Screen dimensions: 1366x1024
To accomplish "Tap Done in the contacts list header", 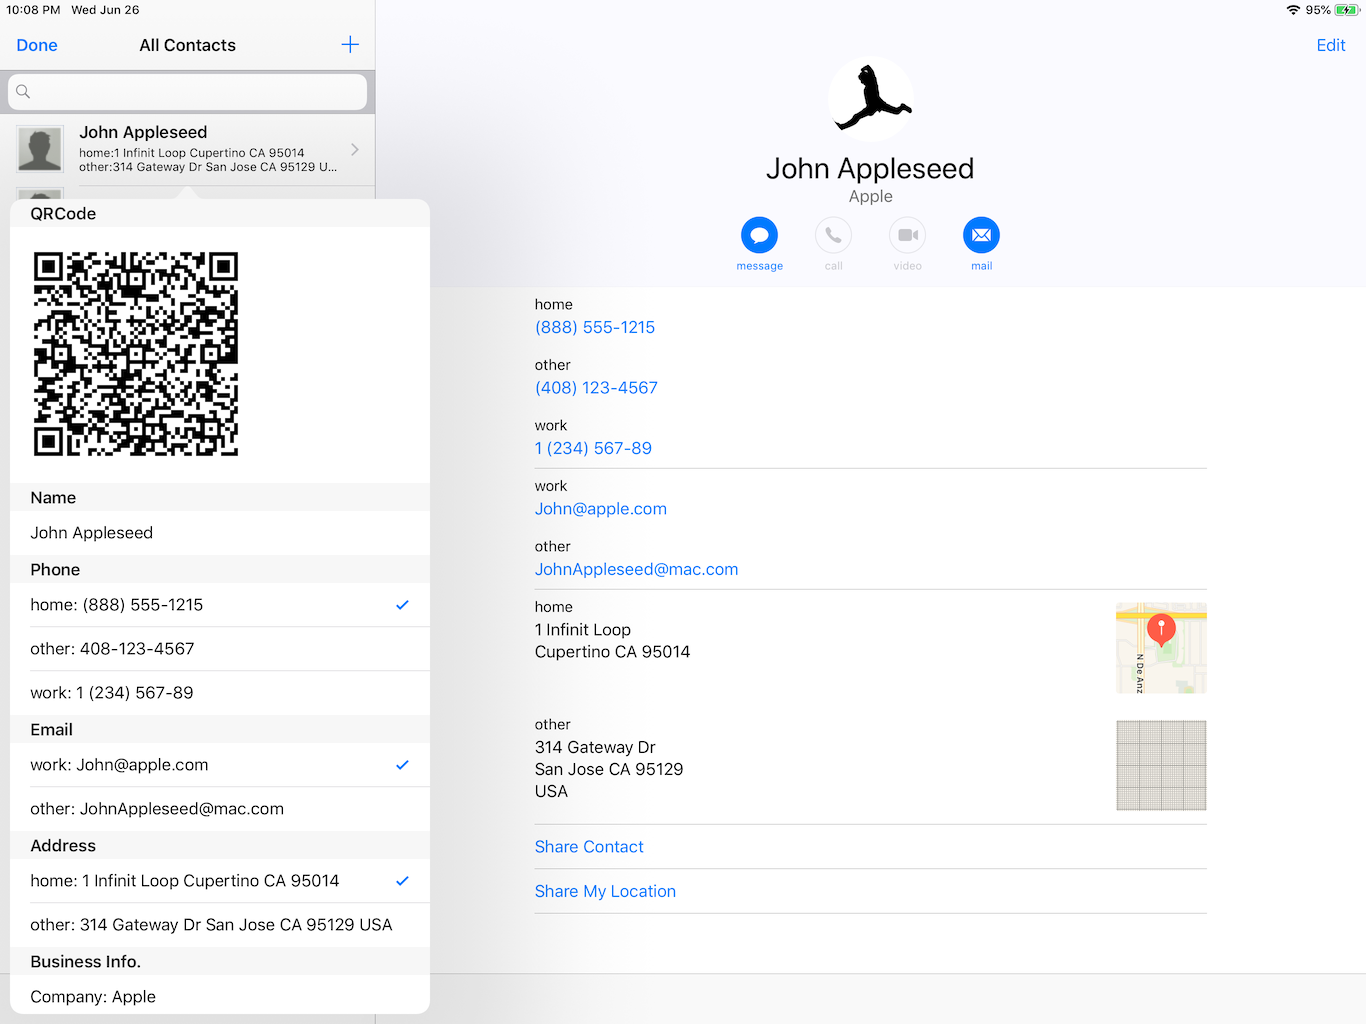I will [37, 45].
